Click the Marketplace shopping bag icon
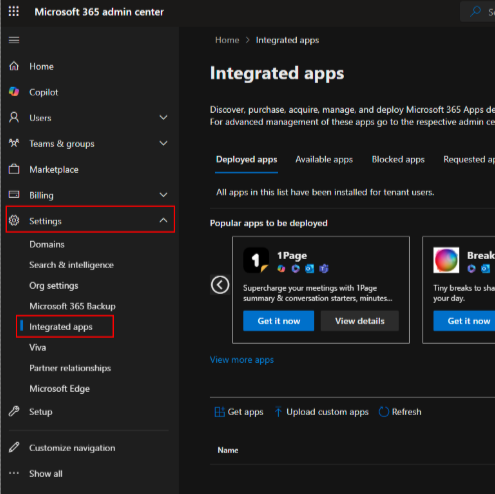The height and width of the screenshot is (494, 495). click(x=14, y=169)
